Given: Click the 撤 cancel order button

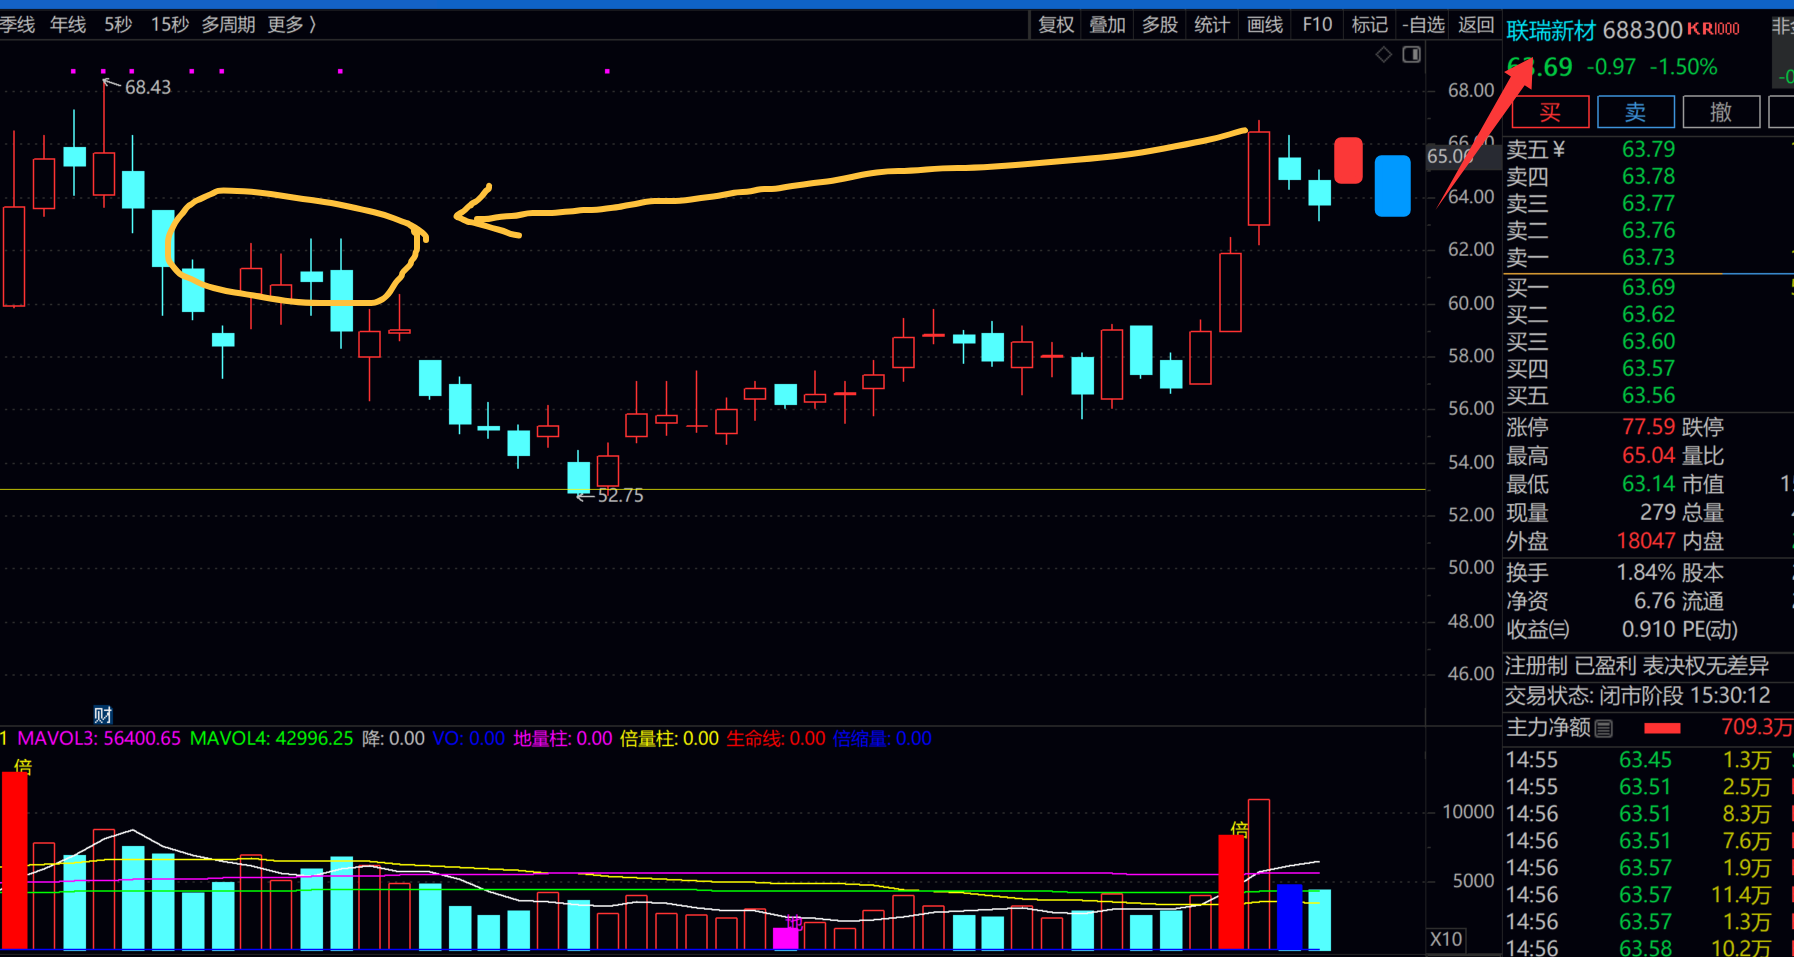Looking at the screenshot, I should point(1721,112).
